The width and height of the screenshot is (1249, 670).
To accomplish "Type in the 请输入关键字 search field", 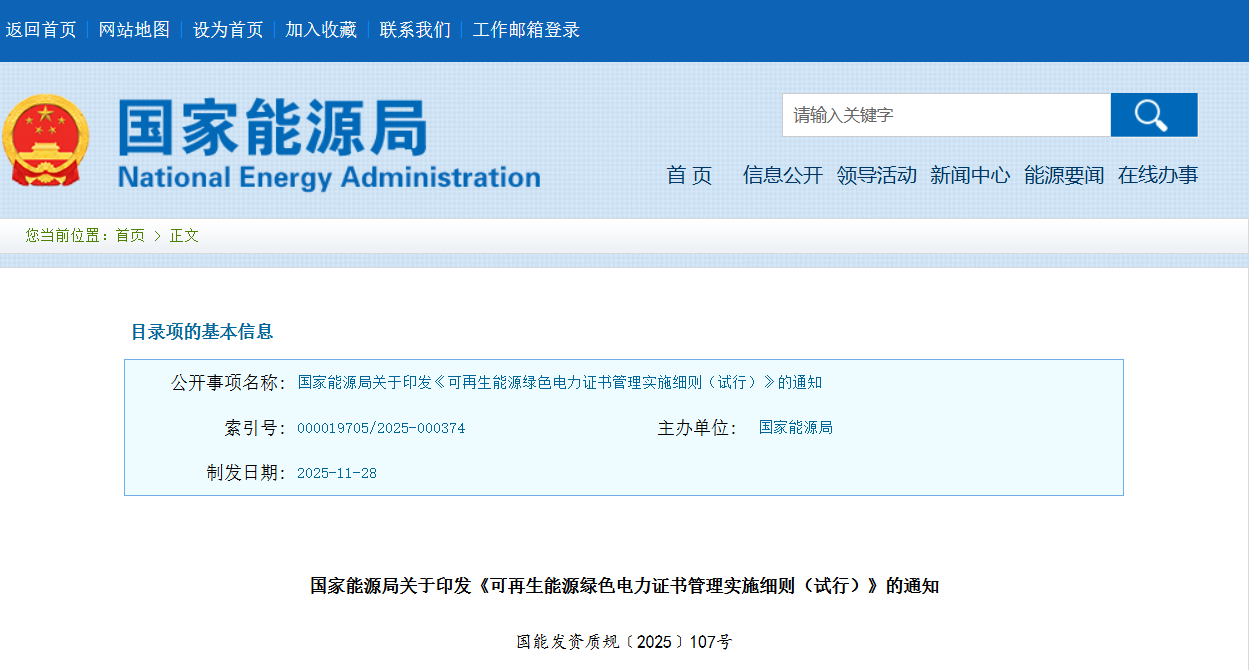I will click(945, 115).
